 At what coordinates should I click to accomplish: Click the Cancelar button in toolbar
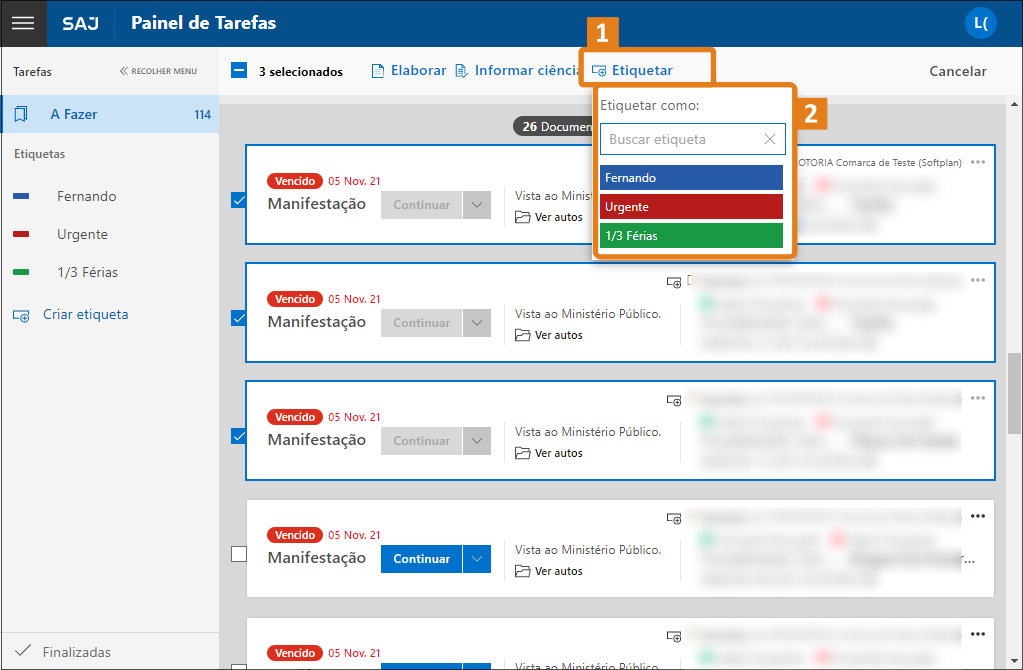point(957,71)
